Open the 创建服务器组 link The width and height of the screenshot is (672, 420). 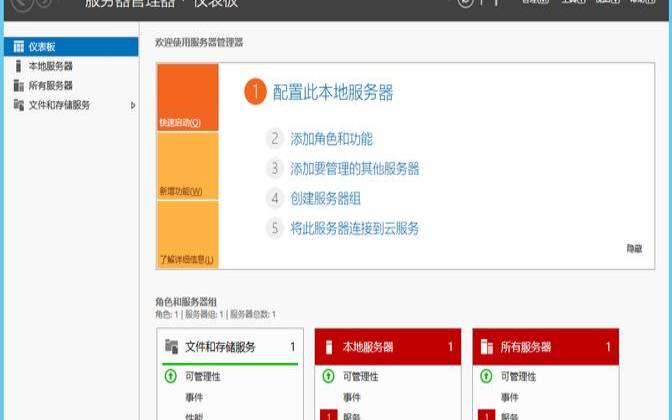[x=325, y=198]
